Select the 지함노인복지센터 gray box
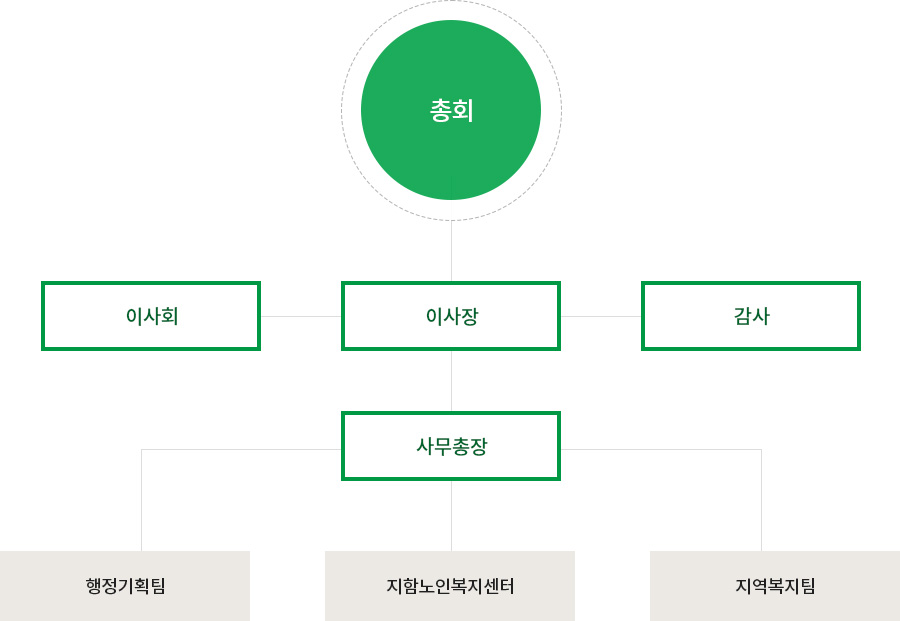900x621 pixels. (x=450, y=586)
